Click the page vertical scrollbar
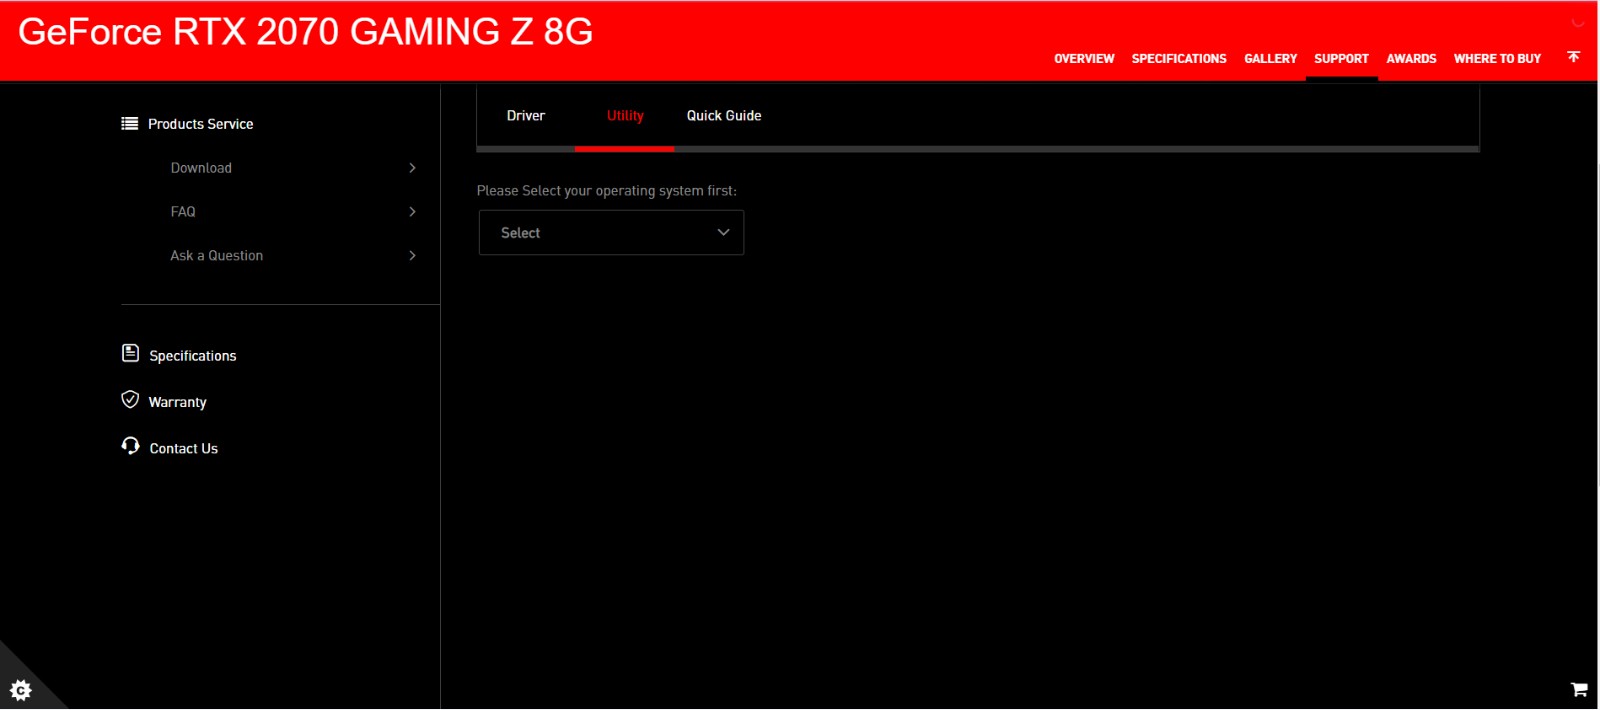The width and height of the screenshot is (1600, 710). 1598,325
